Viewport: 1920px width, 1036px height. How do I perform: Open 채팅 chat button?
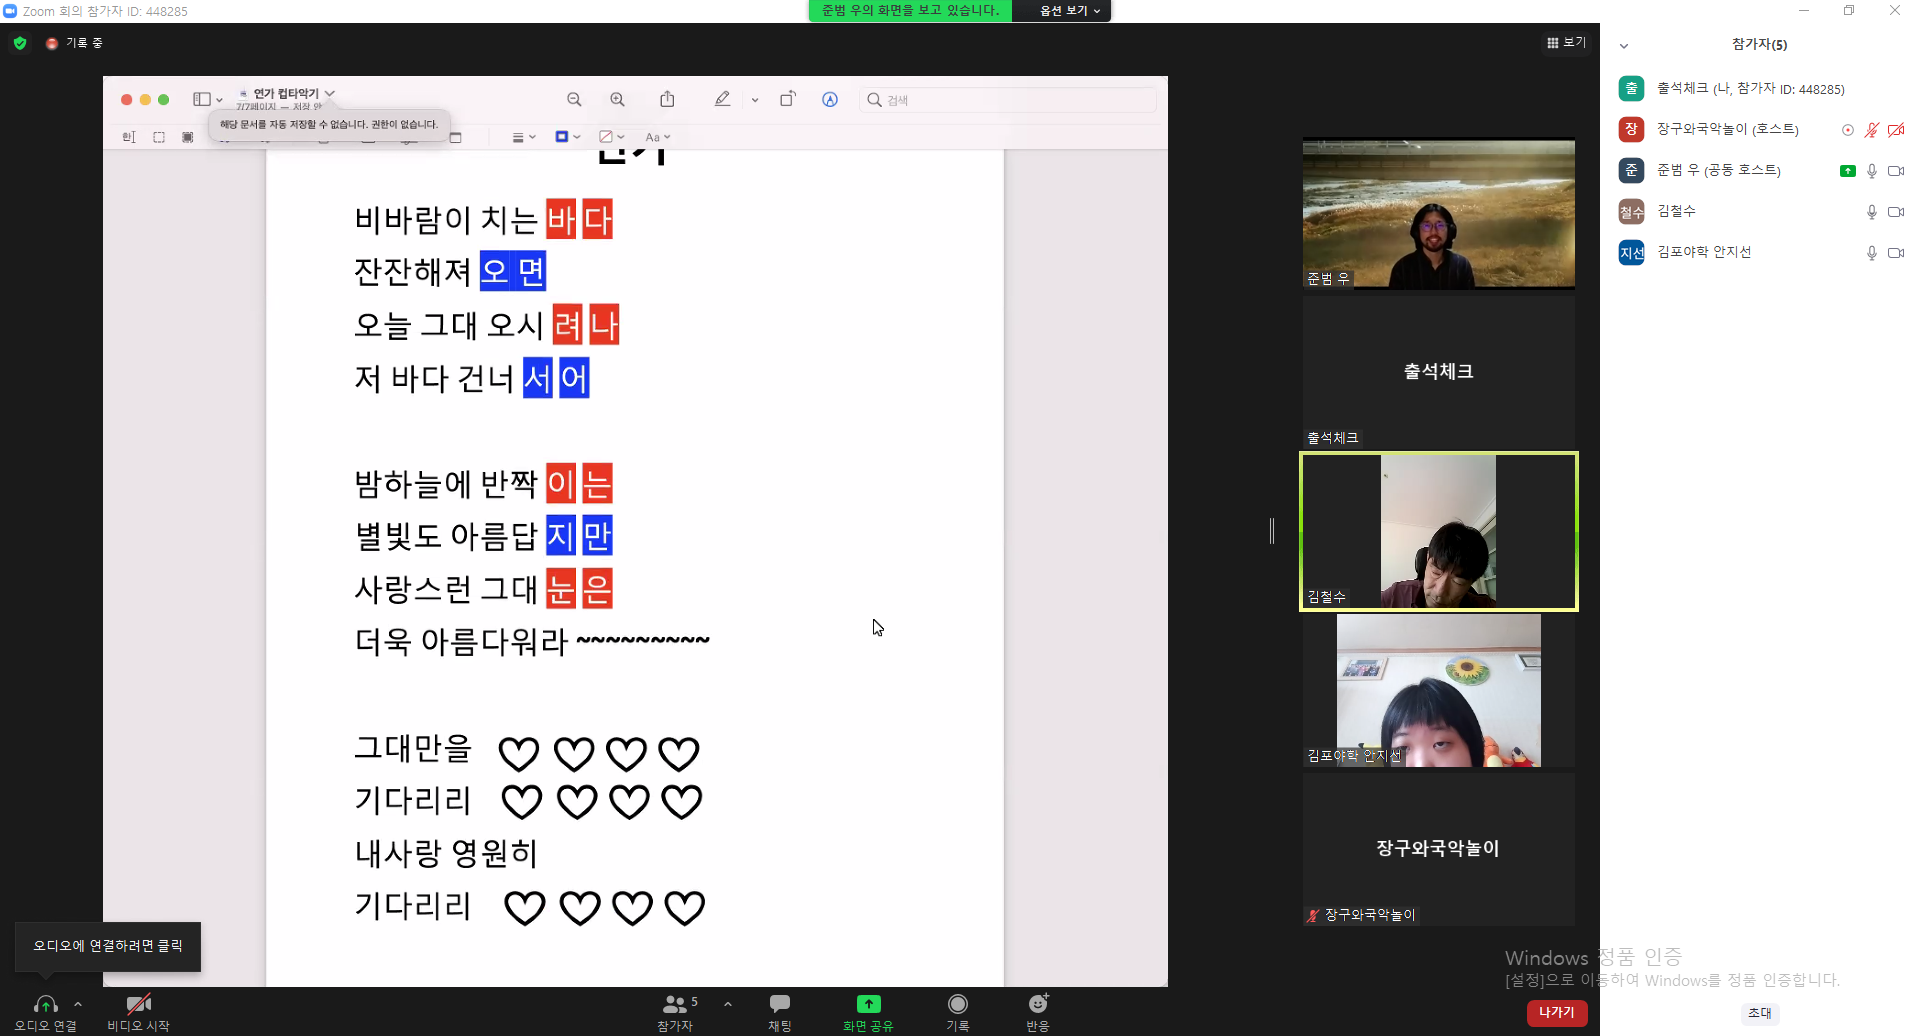[x=780, y=1012]
